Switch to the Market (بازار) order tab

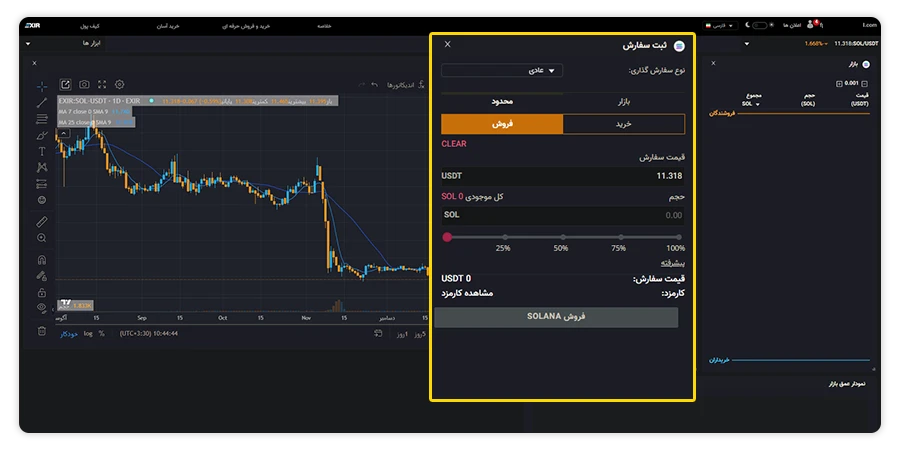click(624, 102)
